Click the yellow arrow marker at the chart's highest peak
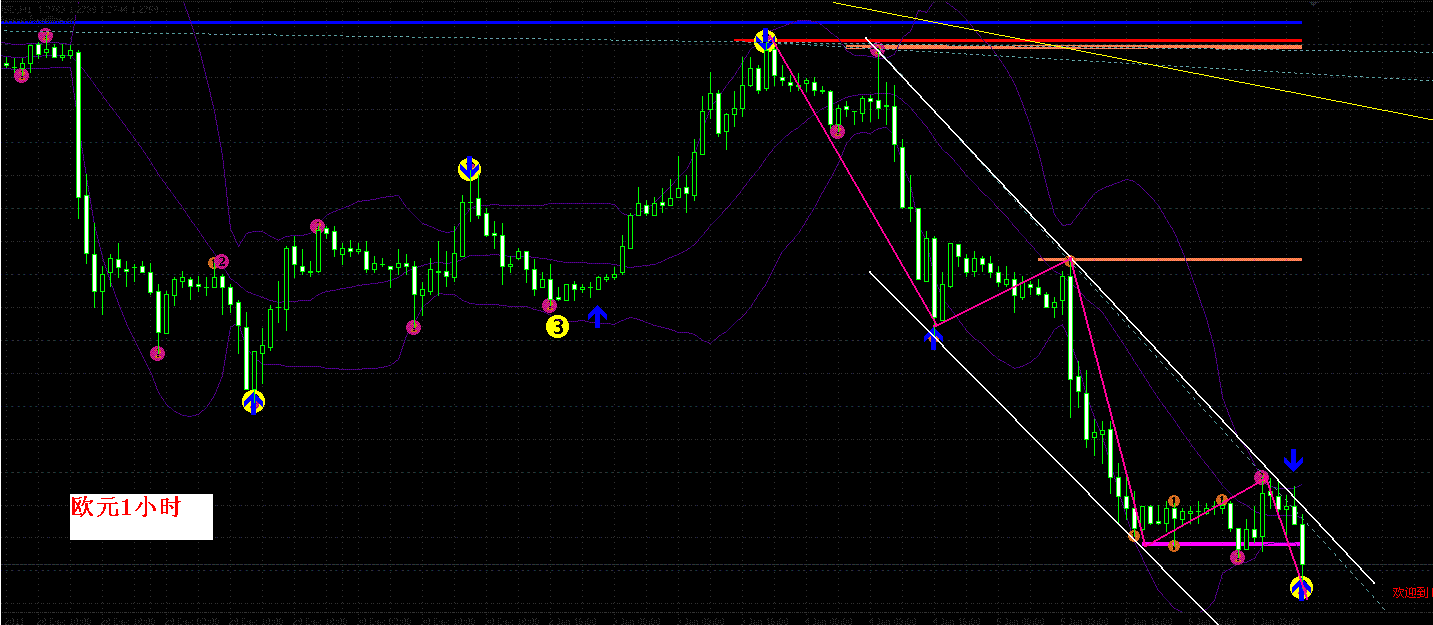The image size is (1433, 625). click(x=765, y=41)
